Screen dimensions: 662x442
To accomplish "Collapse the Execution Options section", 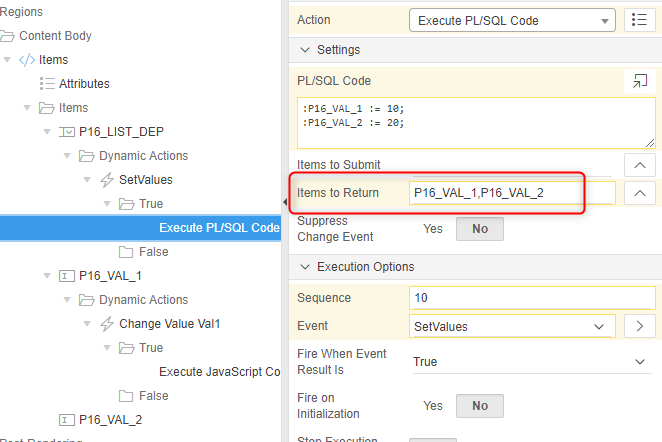I will click(x=305, y=267).
